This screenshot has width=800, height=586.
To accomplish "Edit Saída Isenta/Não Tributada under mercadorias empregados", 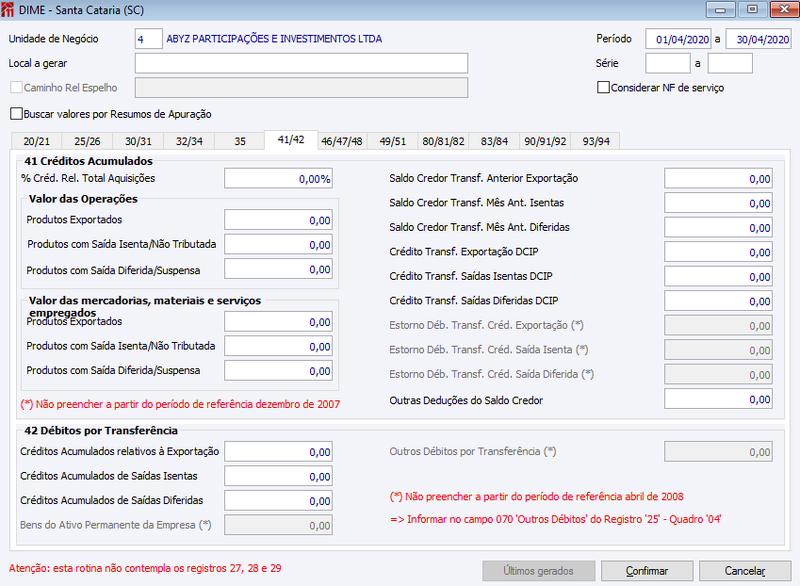I will coord(279,346).
